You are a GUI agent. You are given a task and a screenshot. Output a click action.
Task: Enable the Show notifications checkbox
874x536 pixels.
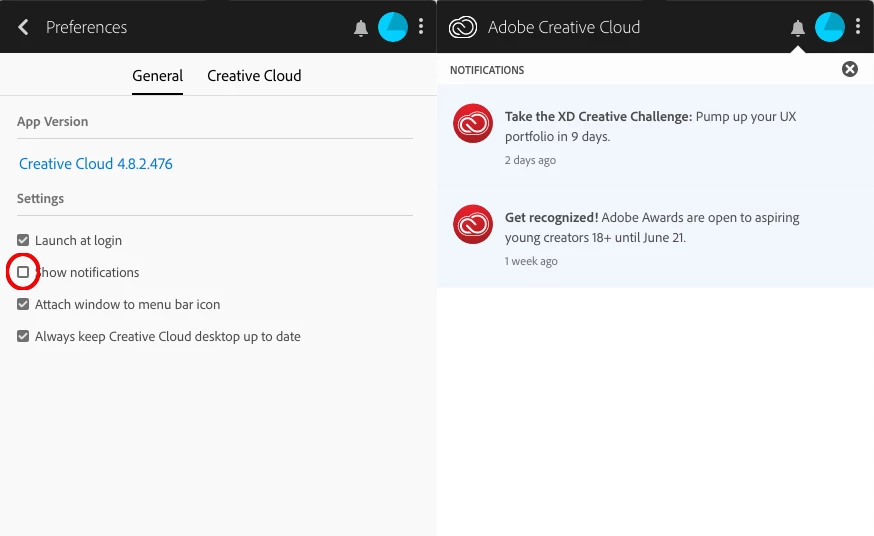click(x=23, y=272)
